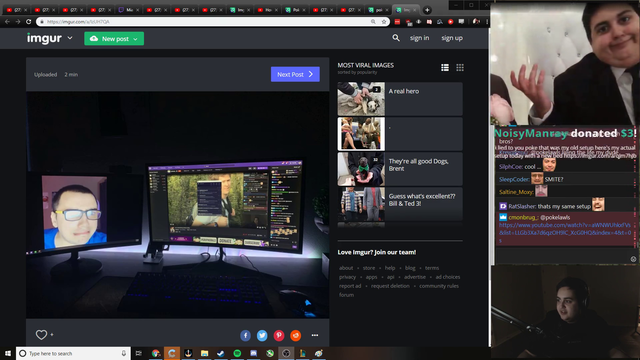640x360 pixels.
Task: Switch to the first YouTube tab
Action: pyautogui.click(x=16, y=10)
